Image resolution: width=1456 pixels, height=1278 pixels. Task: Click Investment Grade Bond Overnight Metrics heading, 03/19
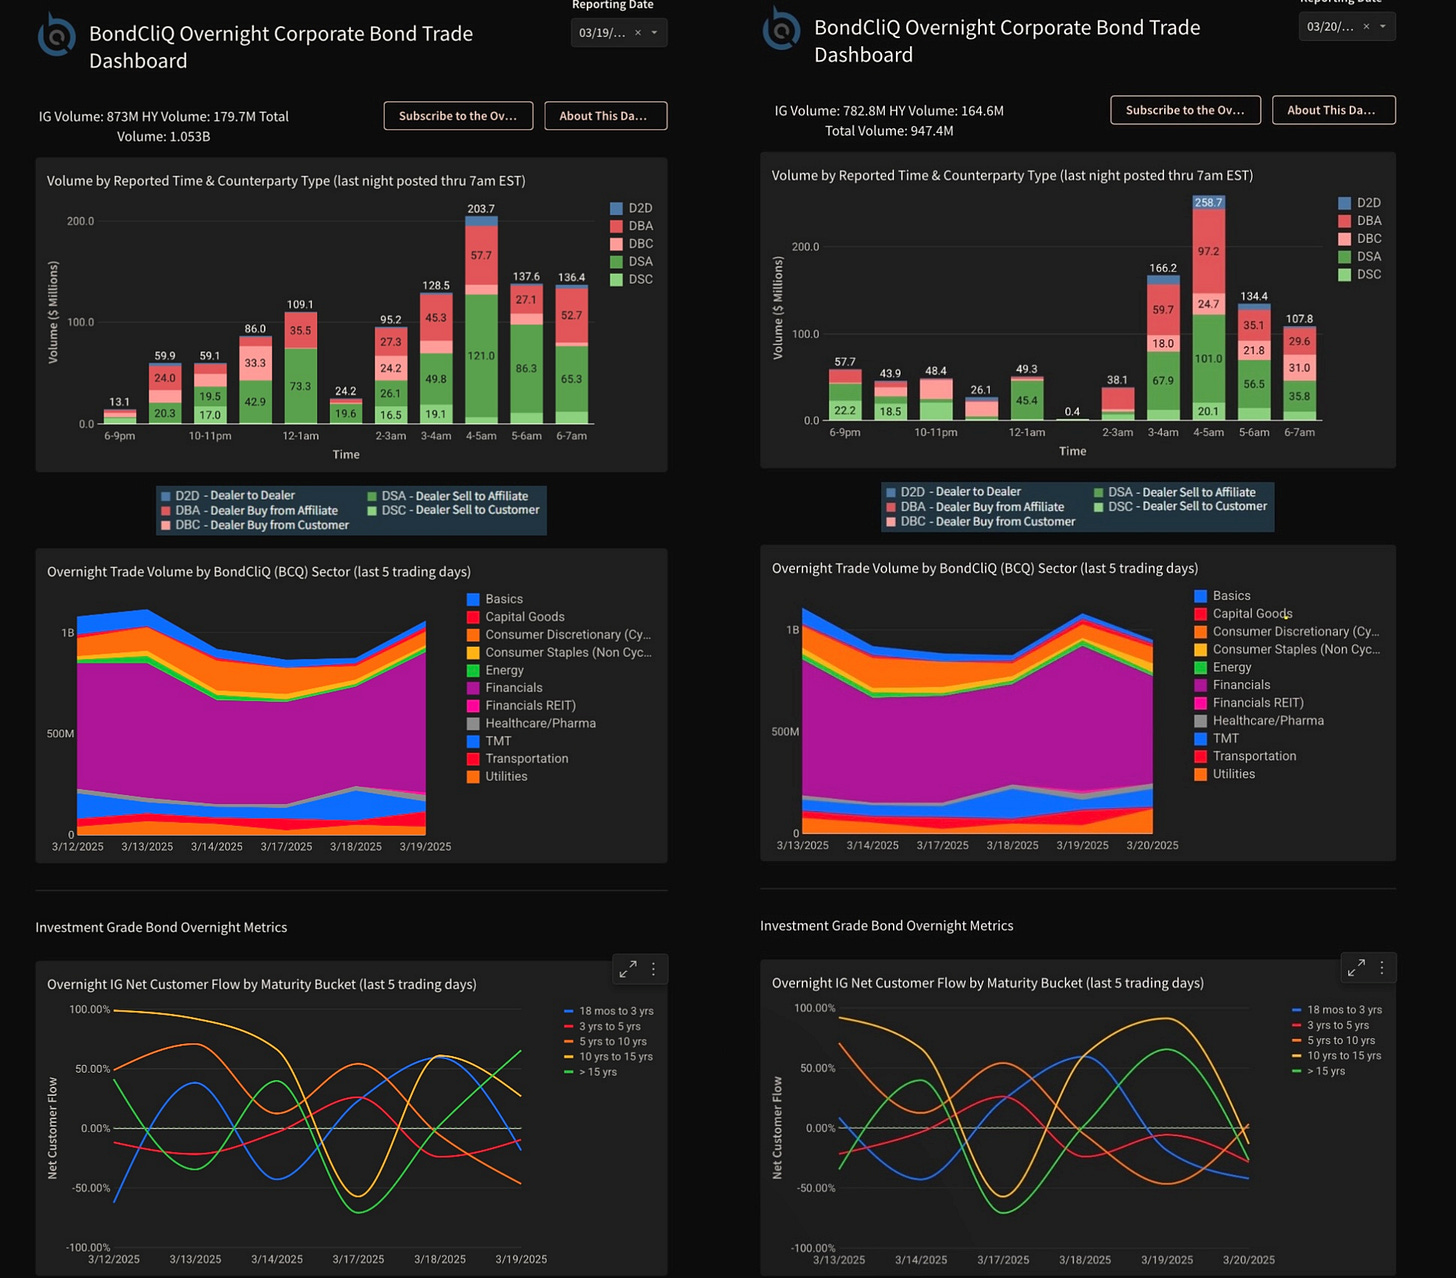[x=161, y=927]
